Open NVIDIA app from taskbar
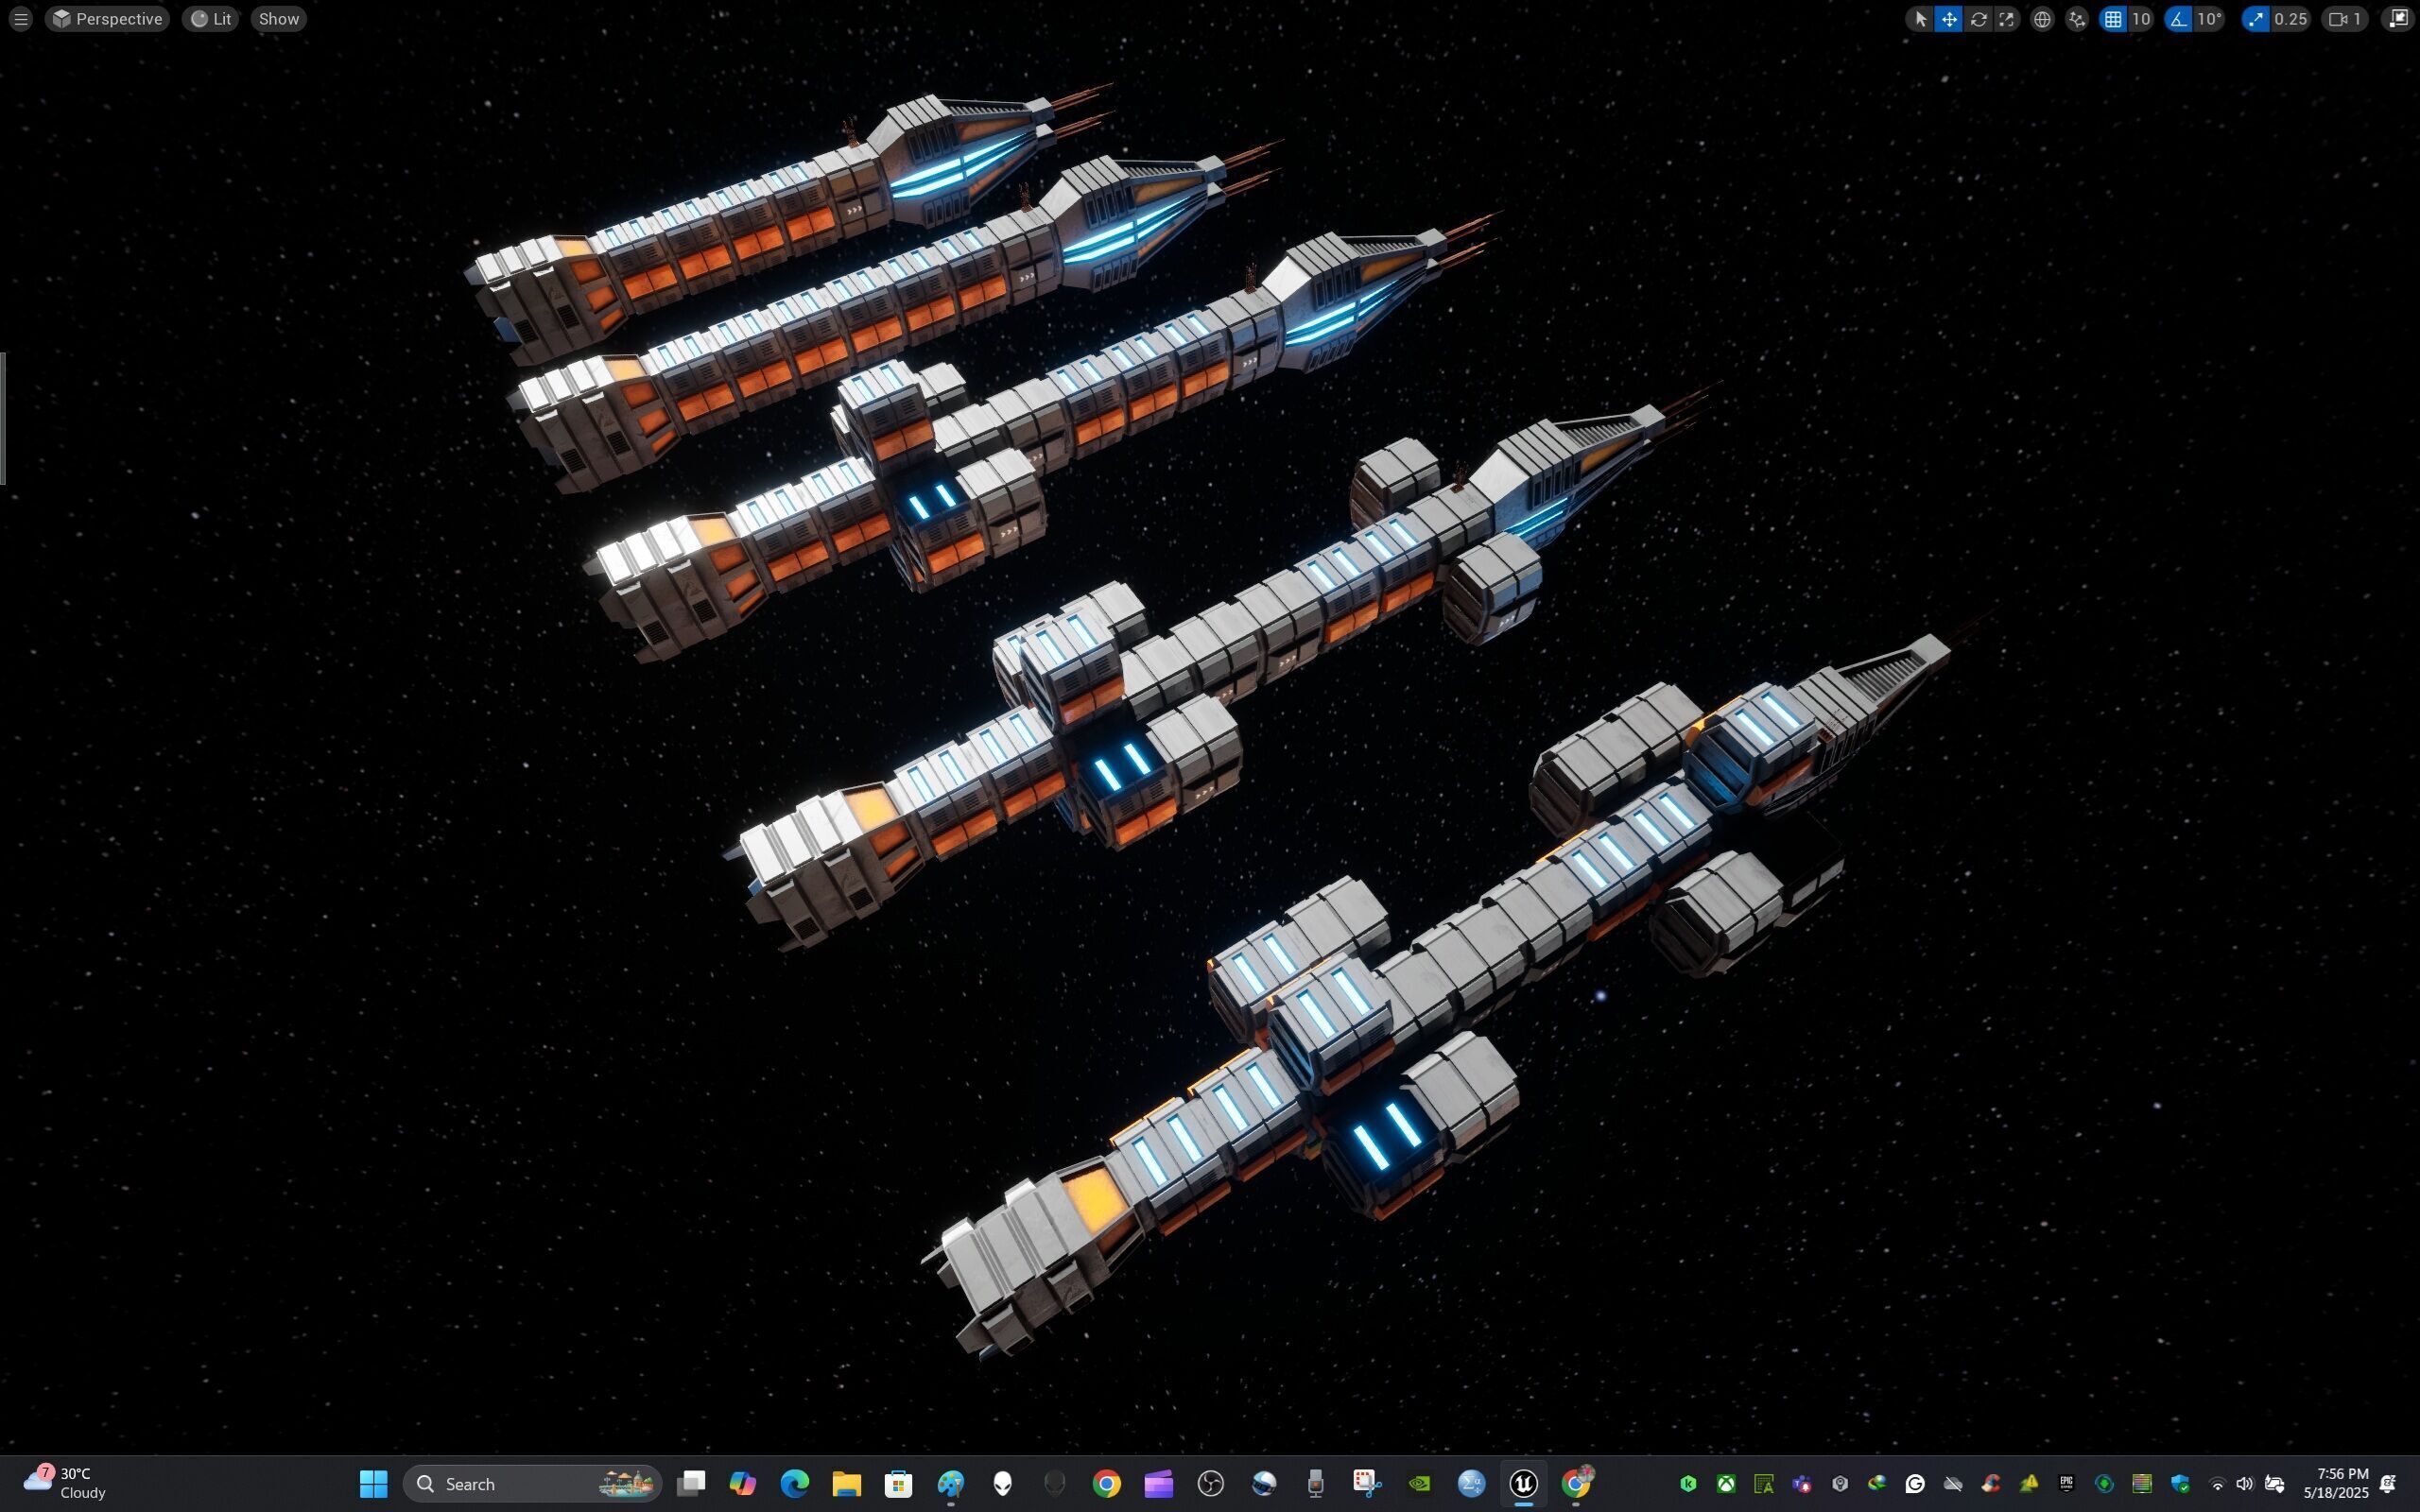Image resolution: width=2420 pixels, height=1512 pixels. pos(1419,1484)
